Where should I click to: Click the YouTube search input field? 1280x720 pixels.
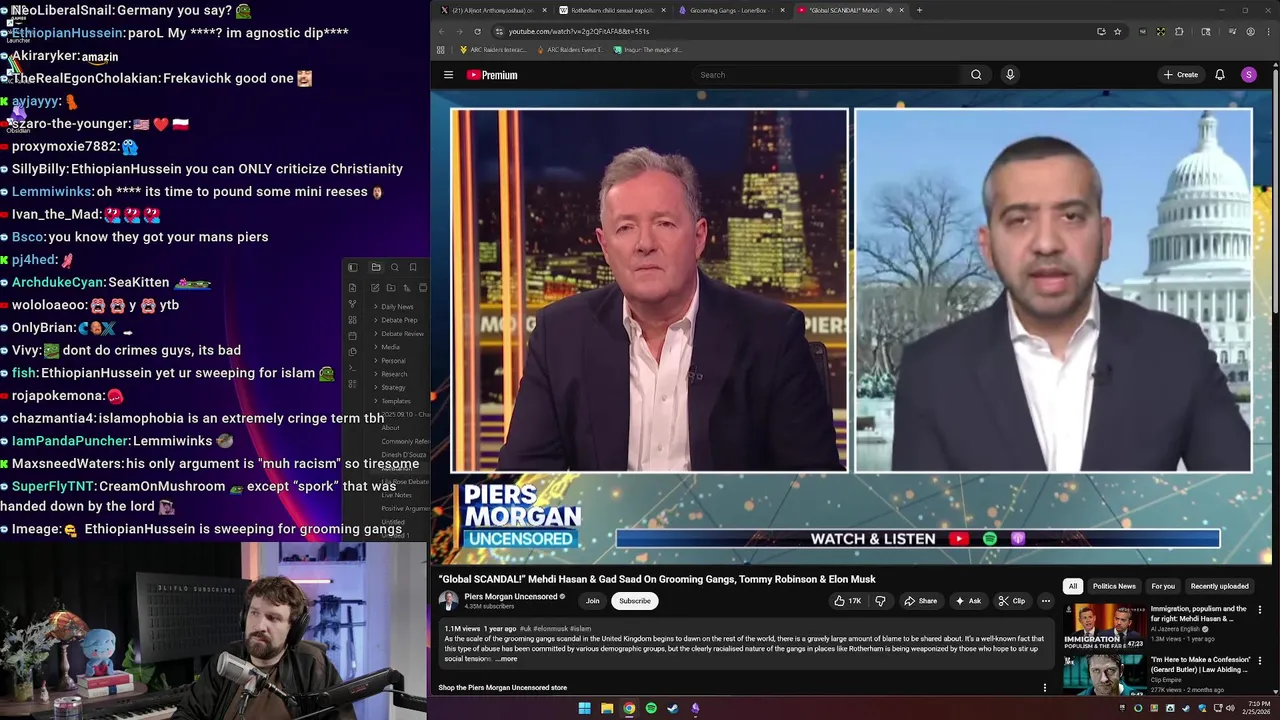826,75
